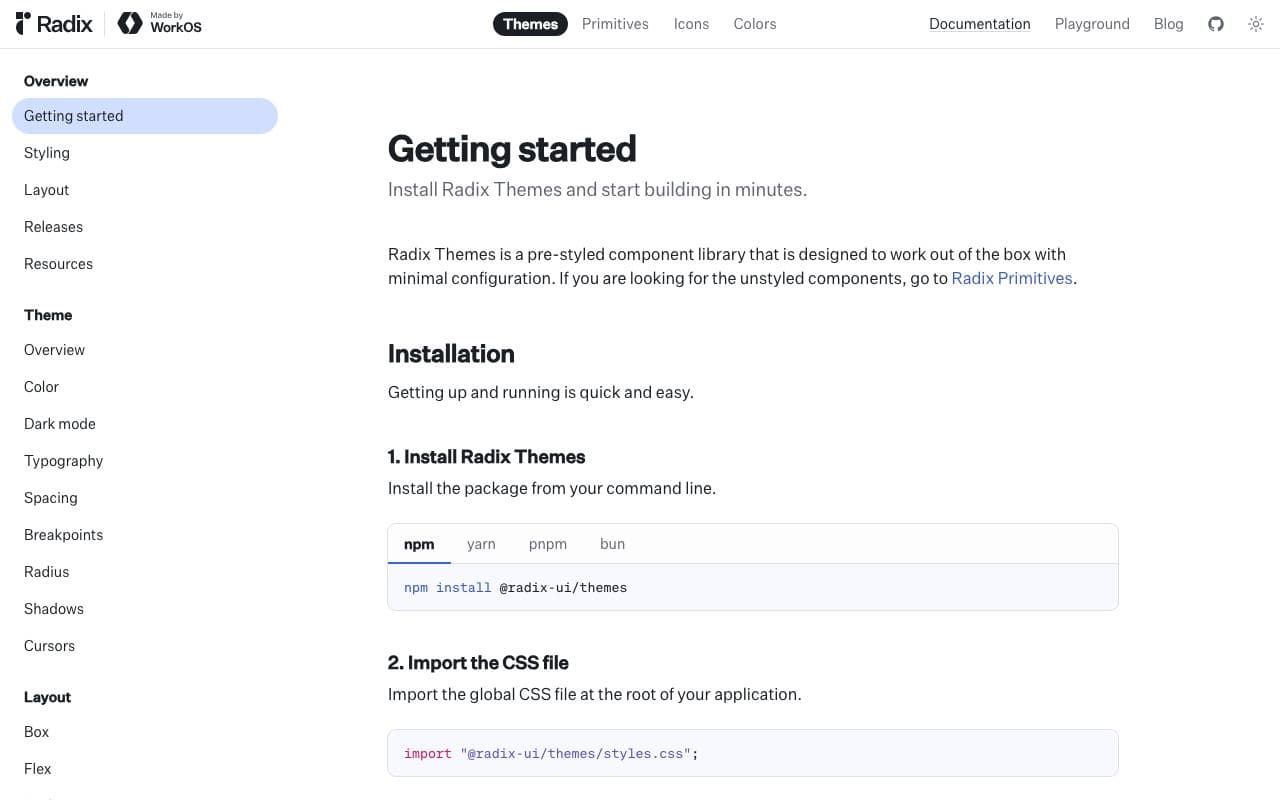The image size is (1280, 800).
Task: Open Breakpoints page in sidebar
Action: click(145, 535)
